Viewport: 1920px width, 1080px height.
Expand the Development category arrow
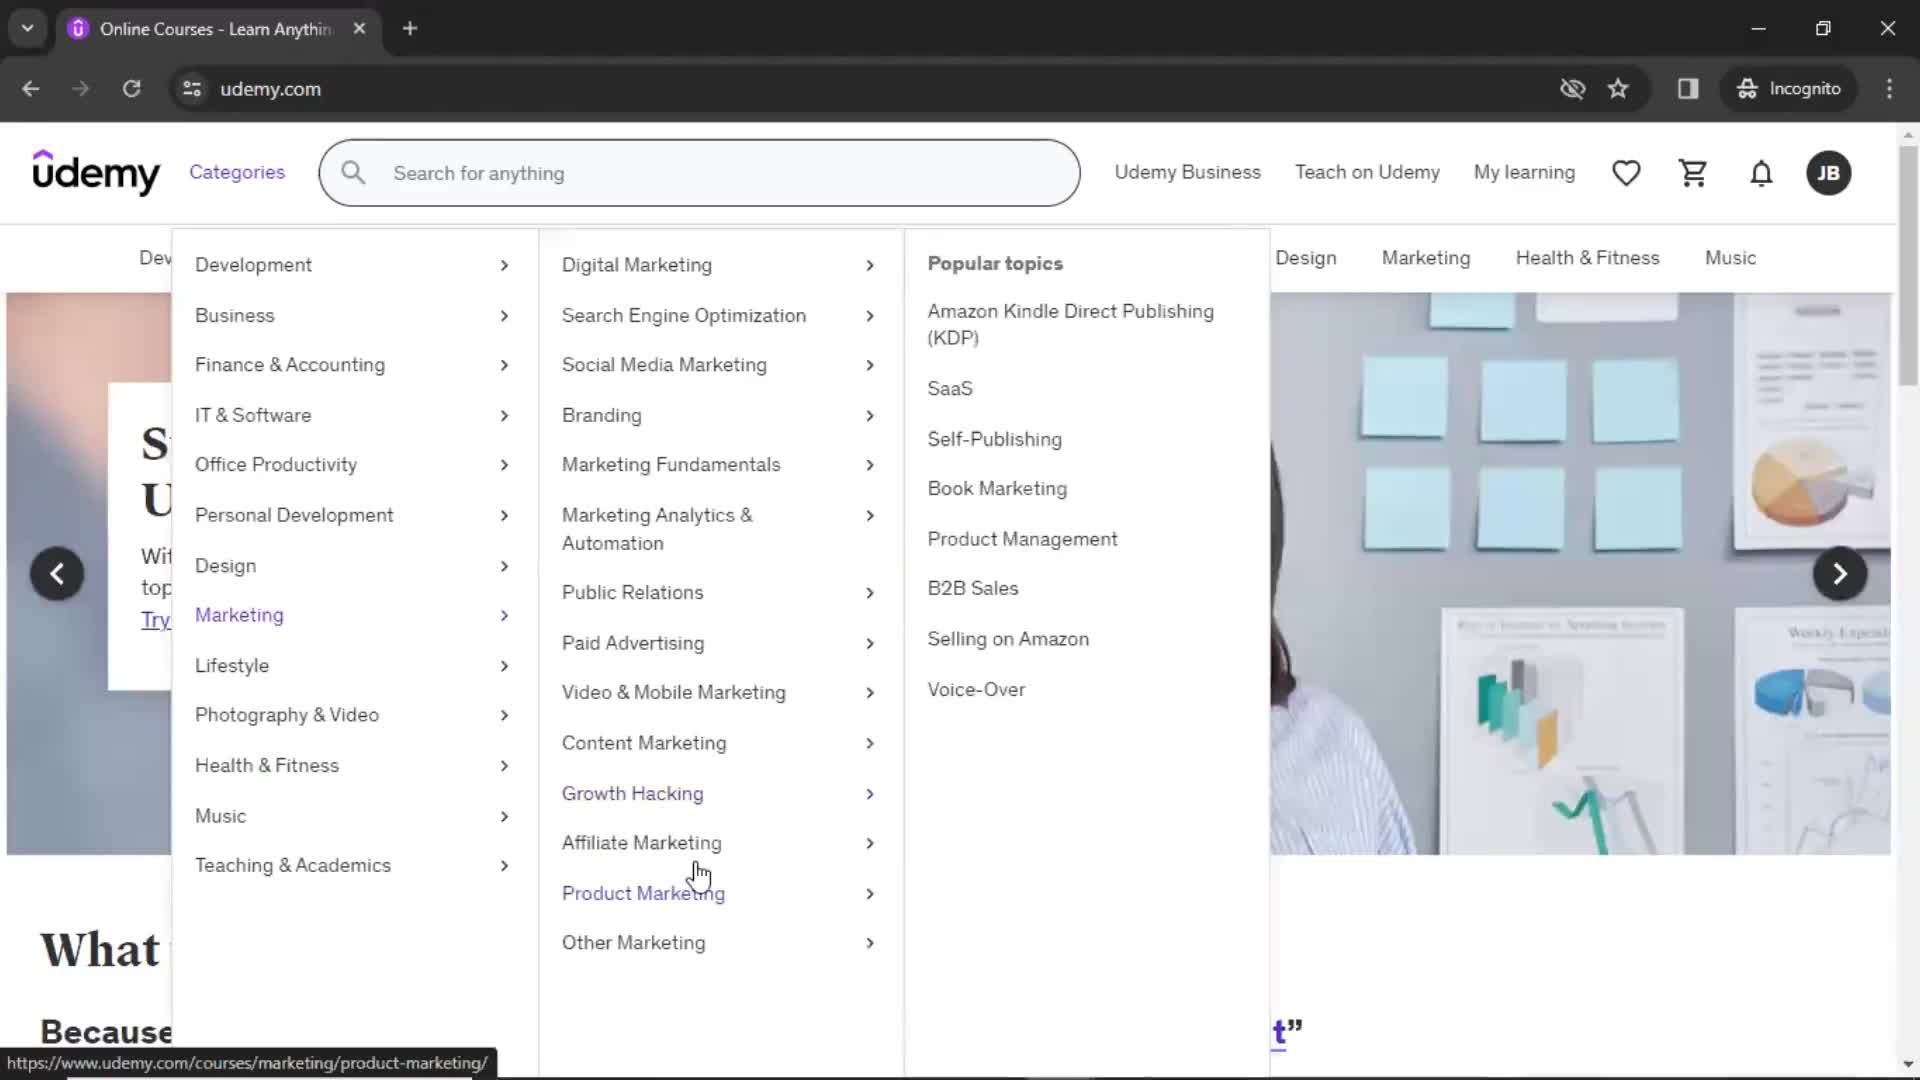point(504,265)
